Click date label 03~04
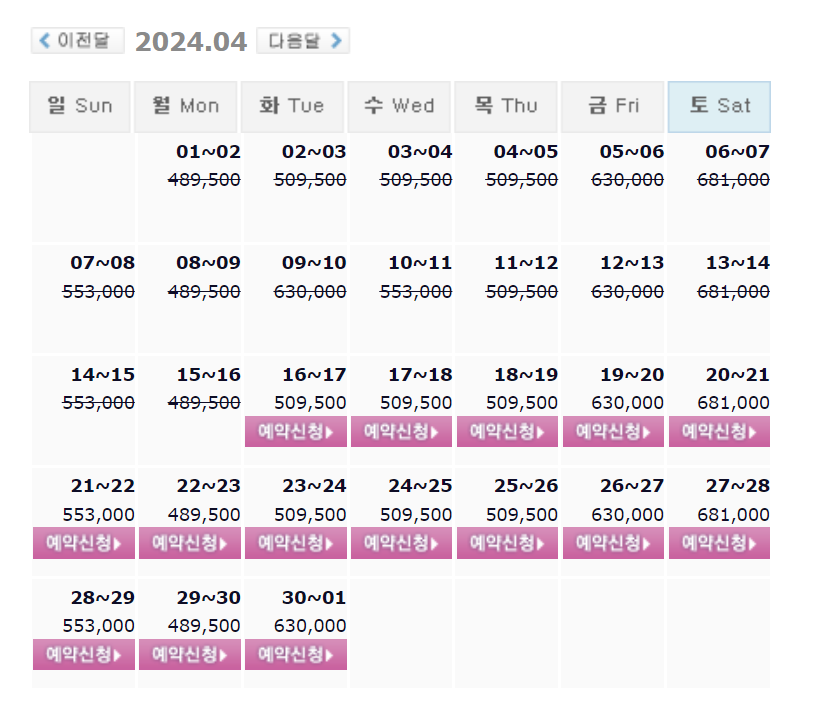 tap(420, 152)
